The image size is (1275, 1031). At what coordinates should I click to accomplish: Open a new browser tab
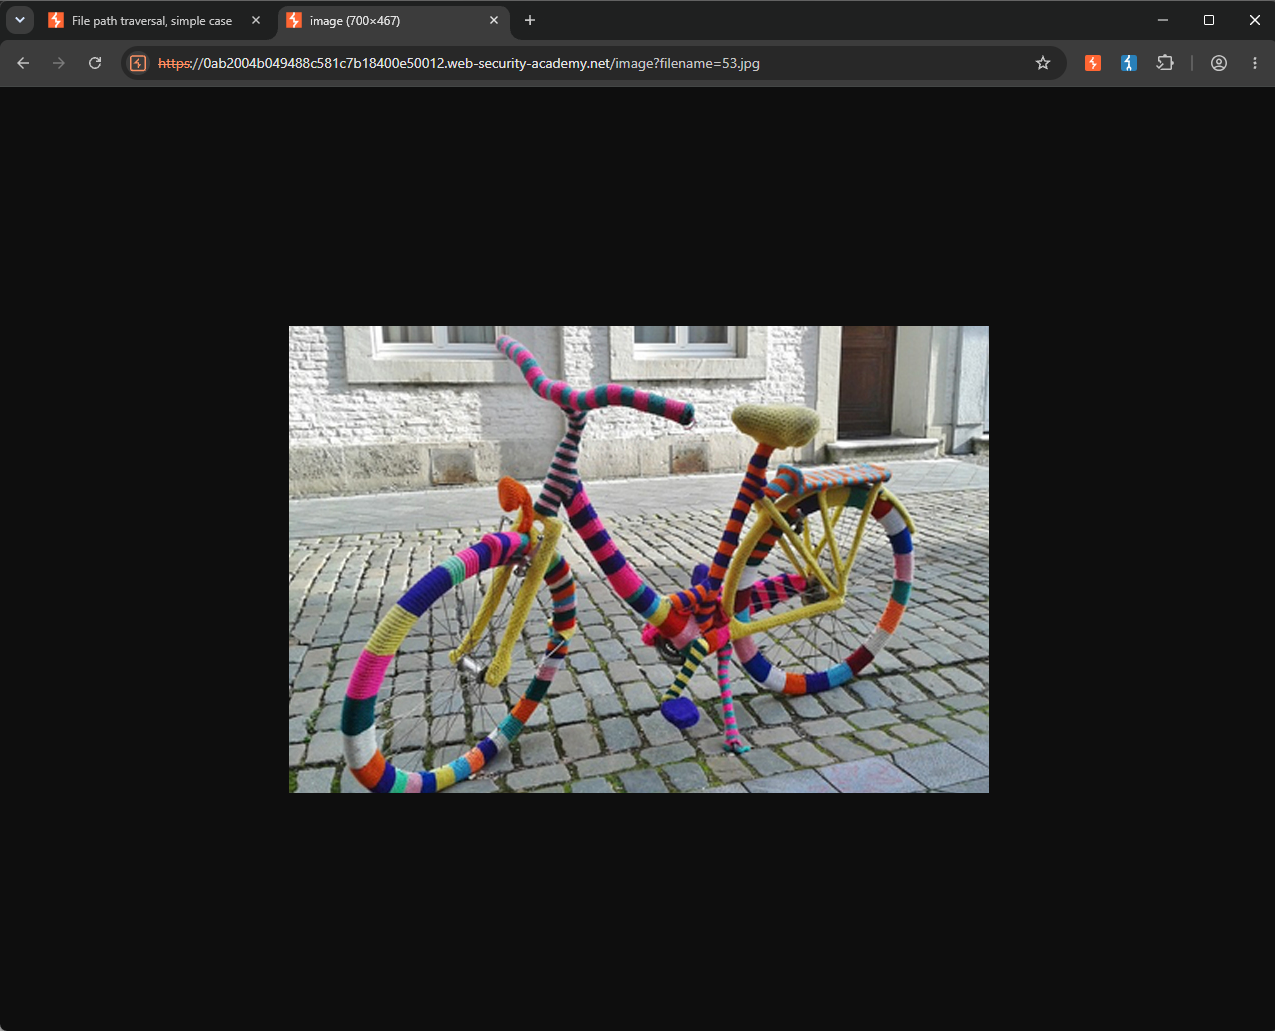(x=530, y=20)
